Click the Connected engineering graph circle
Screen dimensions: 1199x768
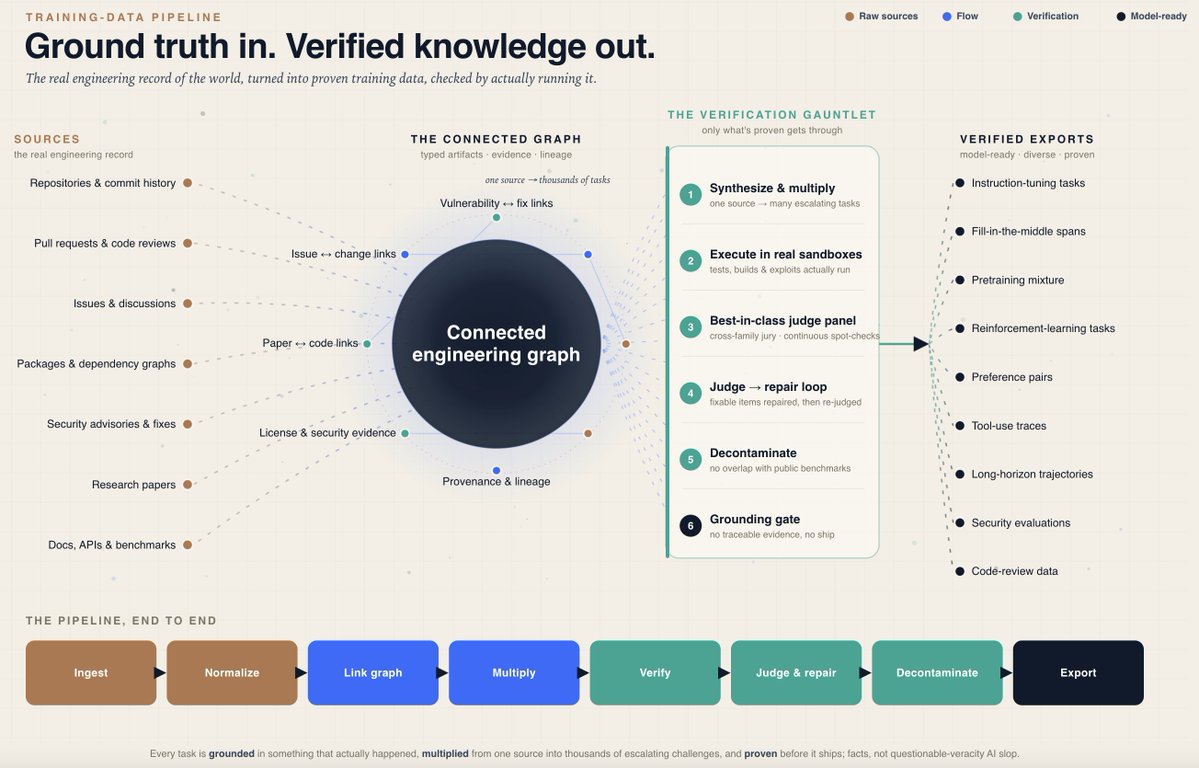496,343
